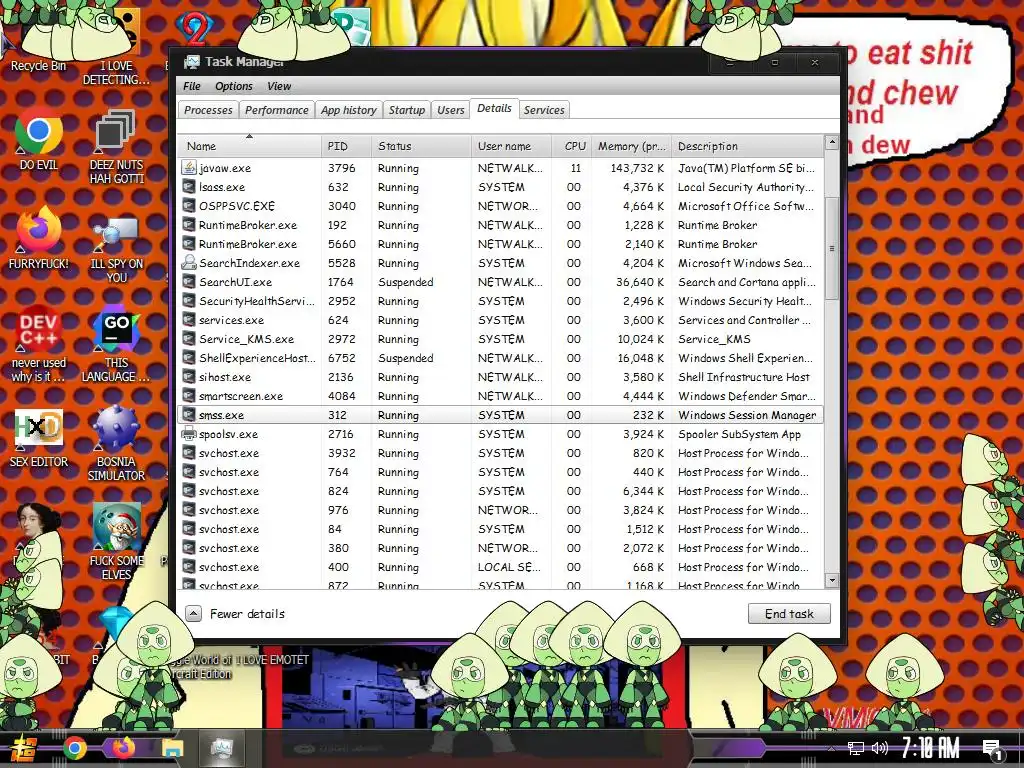Open the File menu
The image size is (1024, 768).
click(x=192, y=86)
